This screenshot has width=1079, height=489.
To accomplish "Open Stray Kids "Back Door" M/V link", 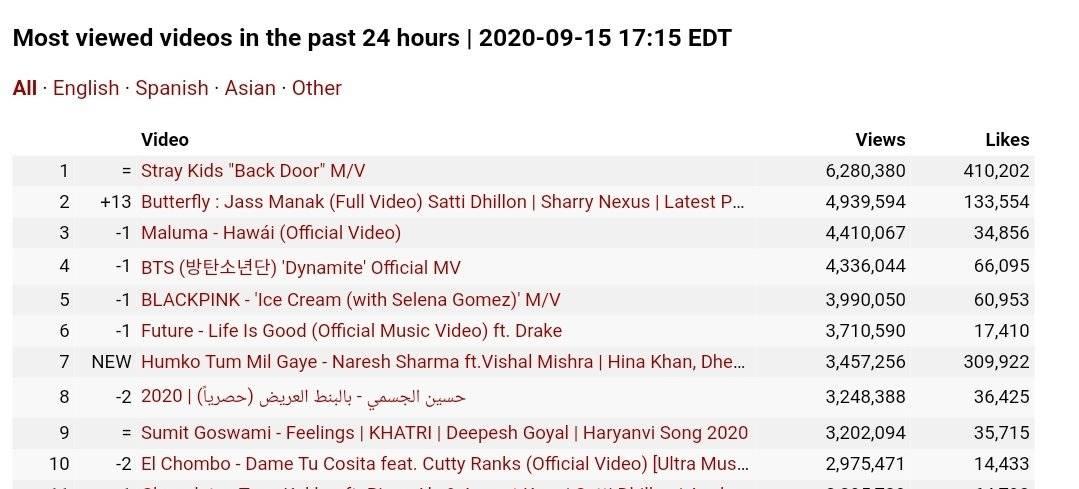I will point(253,171).
